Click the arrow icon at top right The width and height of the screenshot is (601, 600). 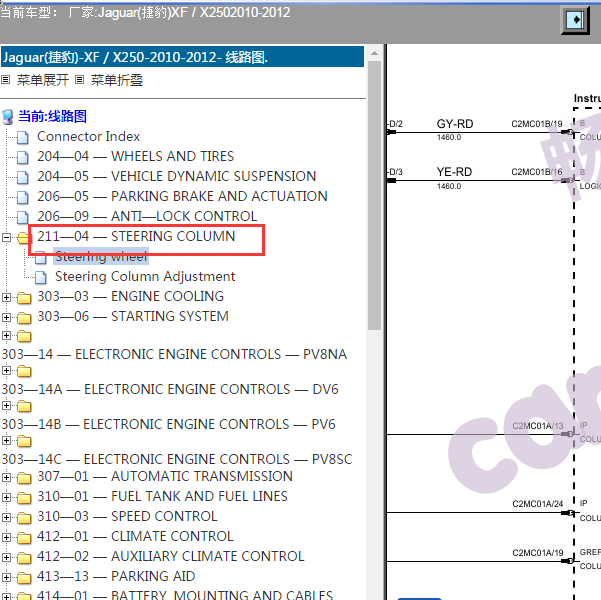(575, 19)
